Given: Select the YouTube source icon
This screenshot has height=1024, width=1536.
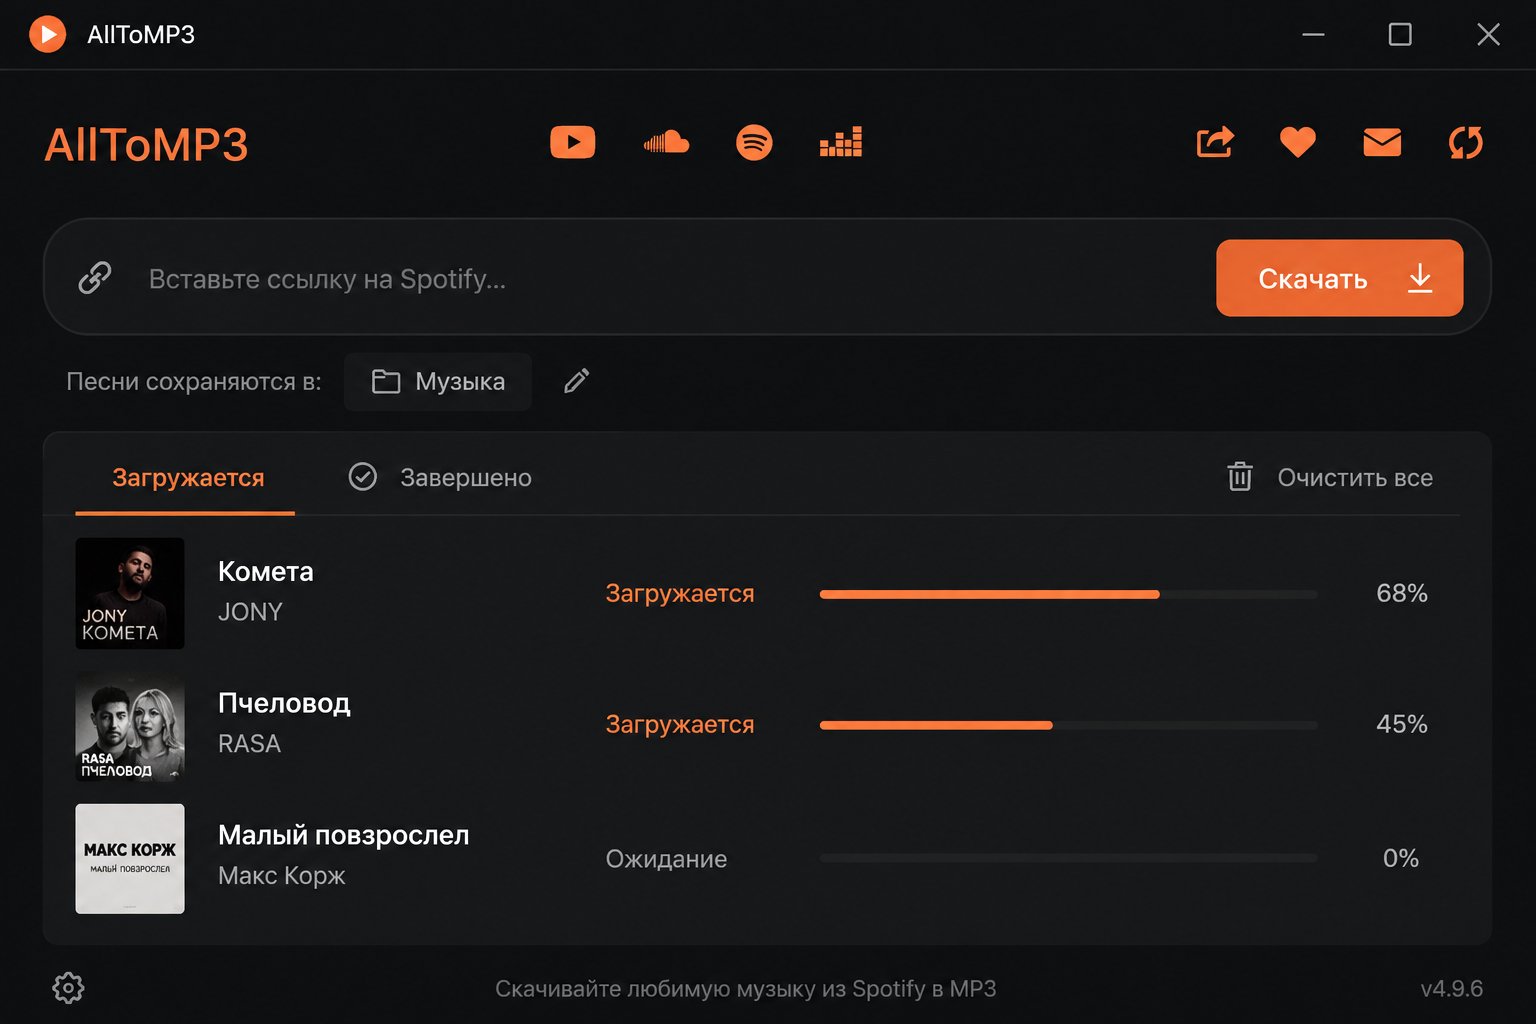Looking at the screenshot, I should [572, 142].
